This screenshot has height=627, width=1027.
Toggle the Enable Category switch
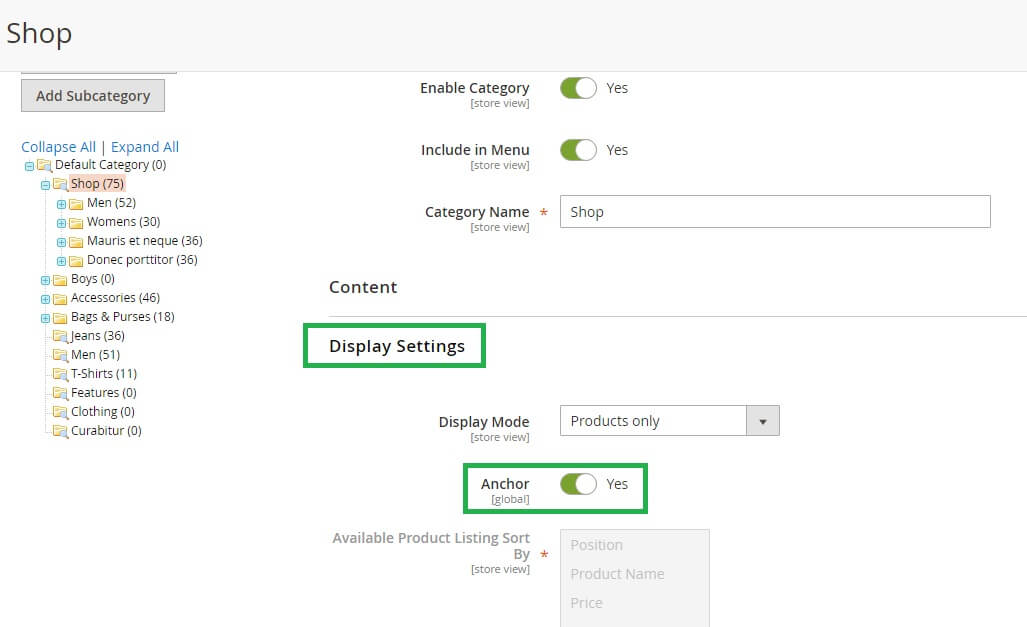[x=578, y=88]
